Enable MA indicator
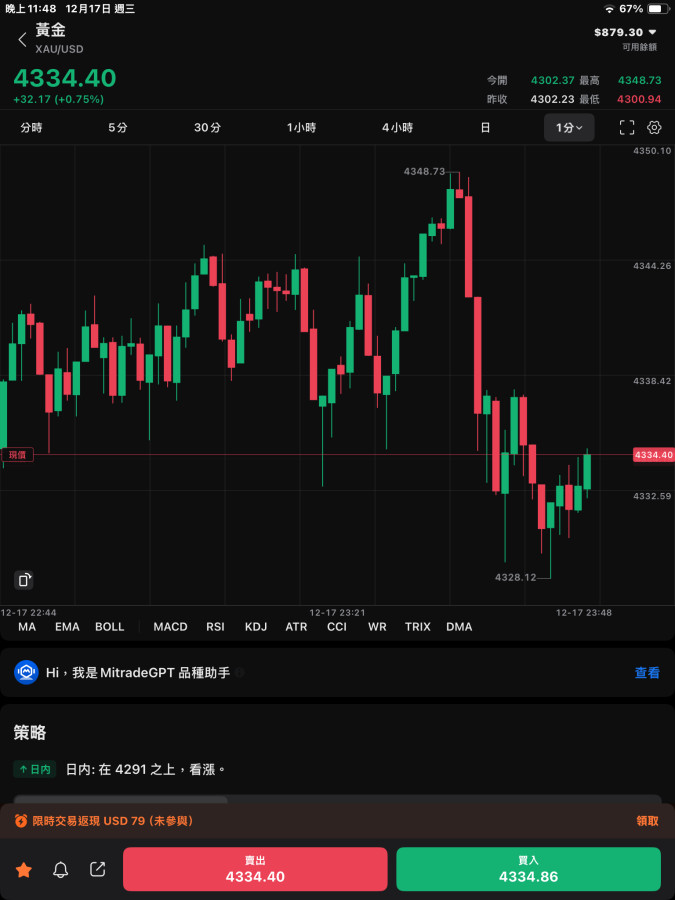675x900 pixels. (27, 627)
